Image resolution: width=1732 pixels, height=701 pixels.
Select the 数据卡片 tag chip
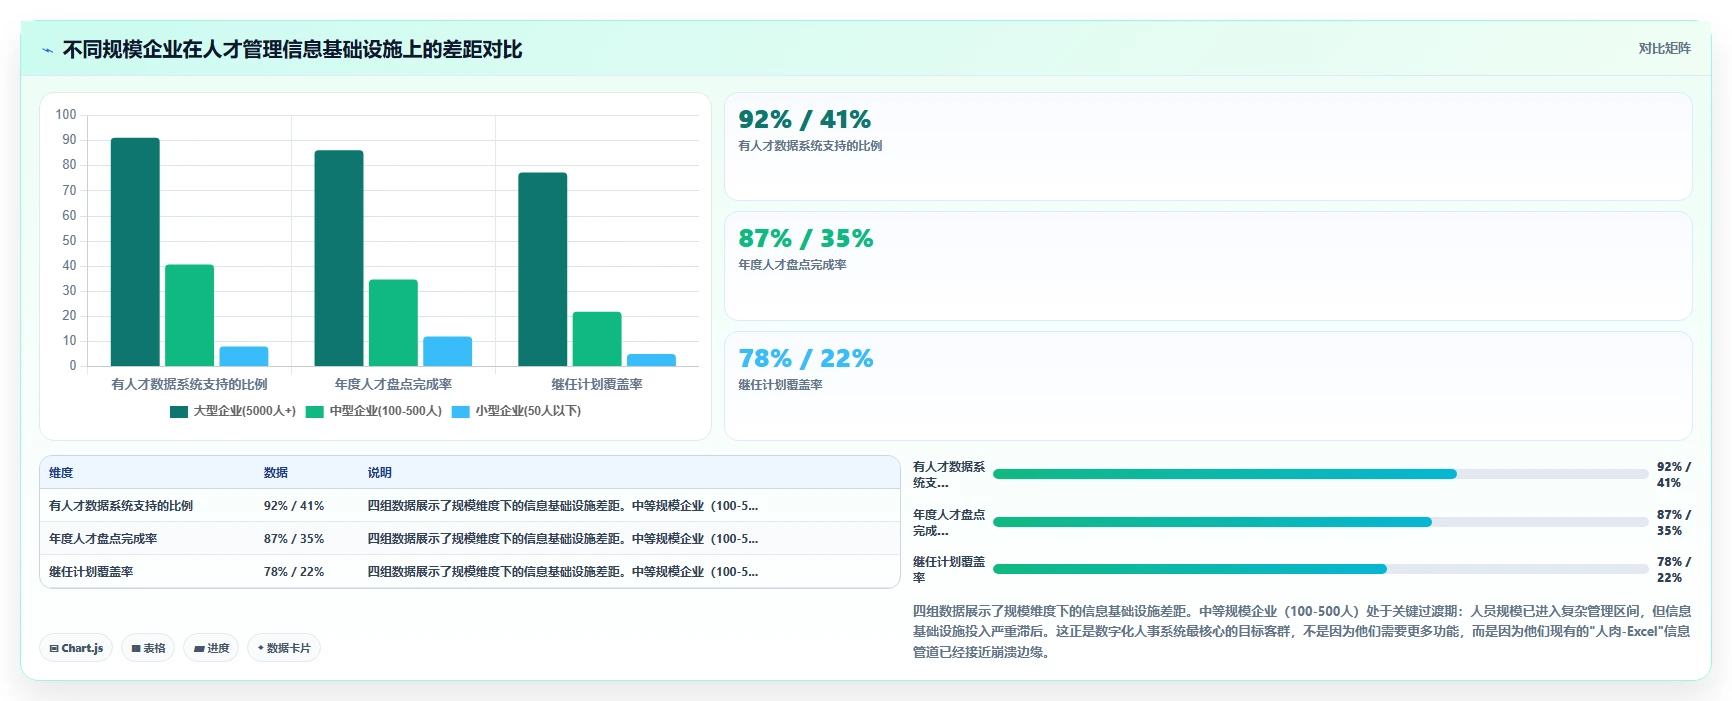pos(284,648)
